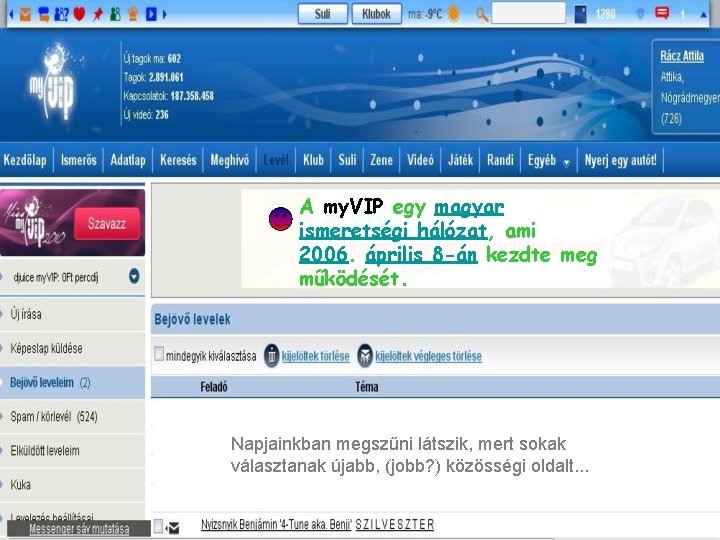Open sender link Nyizsnyik Benjámin '4-Tune aka. Benji'

tap(276, 524)
